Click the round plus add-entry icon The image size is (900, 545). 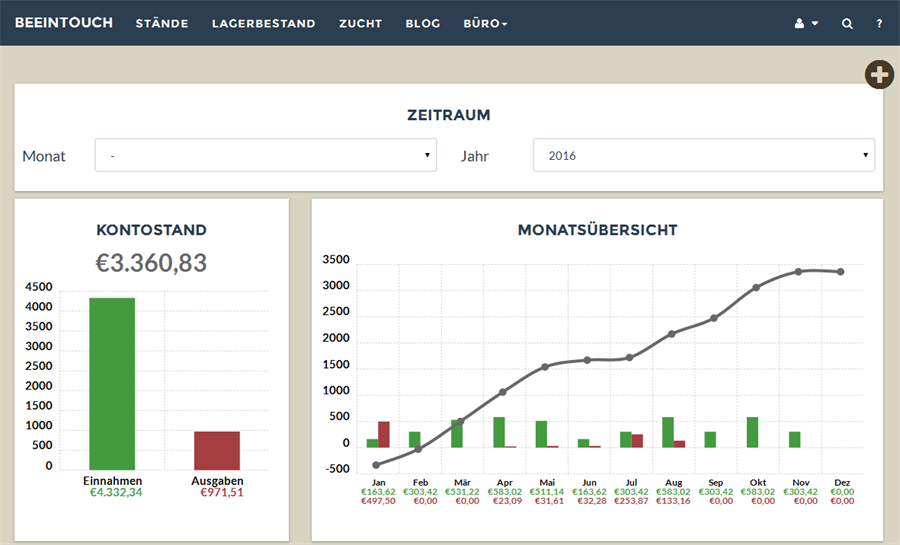[x=879, y=75]
